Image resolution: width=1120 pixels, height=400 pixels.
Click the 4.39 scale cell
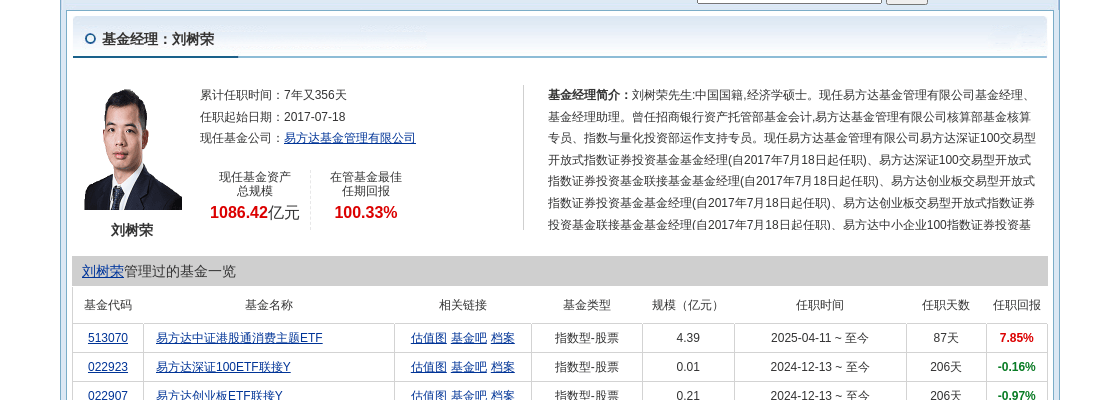[688, 338]
